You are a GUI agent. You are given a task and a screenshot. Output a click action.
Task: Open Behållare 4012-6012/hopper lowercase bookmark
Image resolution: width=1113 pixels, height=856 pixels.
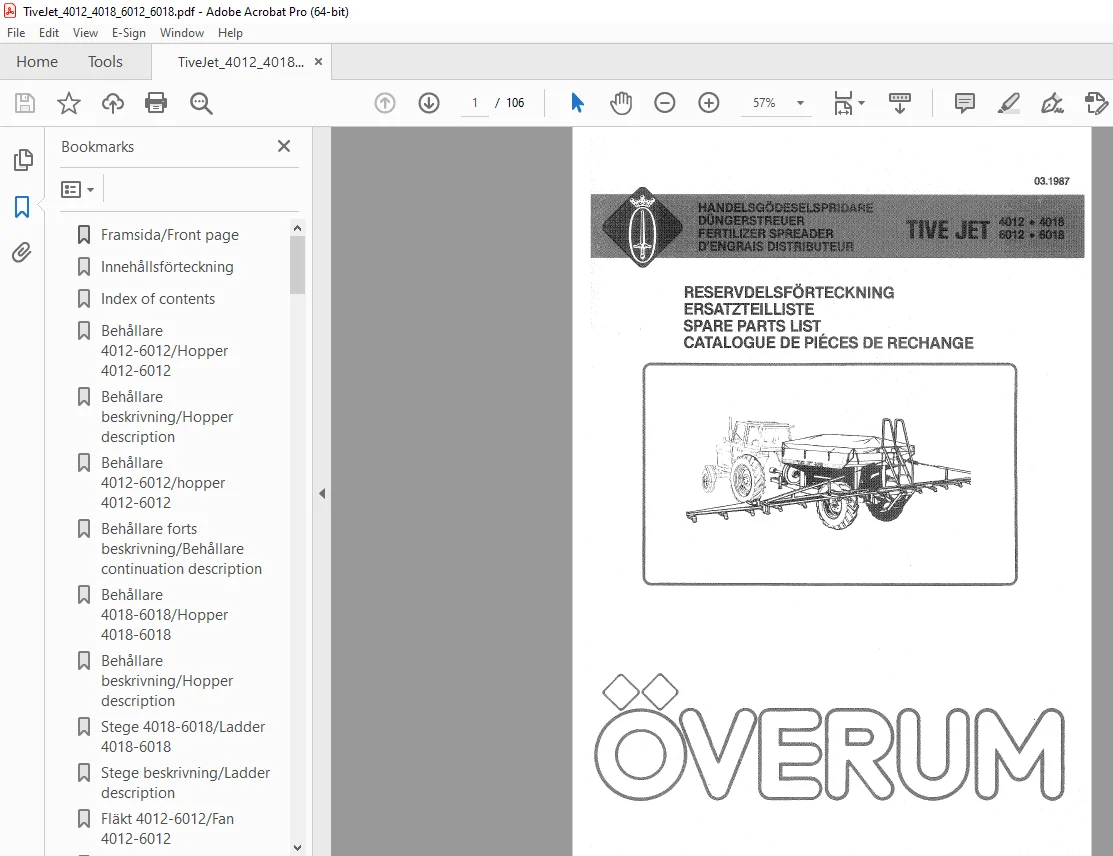click(163, 483)
